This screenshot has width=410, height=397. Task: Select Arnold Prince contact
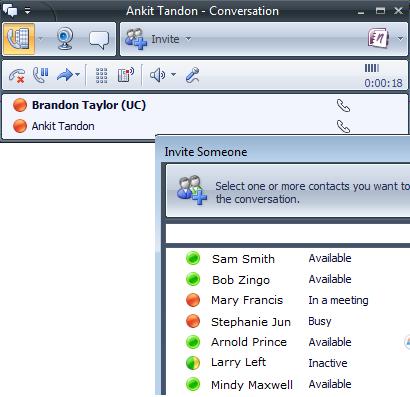(249, 342)
